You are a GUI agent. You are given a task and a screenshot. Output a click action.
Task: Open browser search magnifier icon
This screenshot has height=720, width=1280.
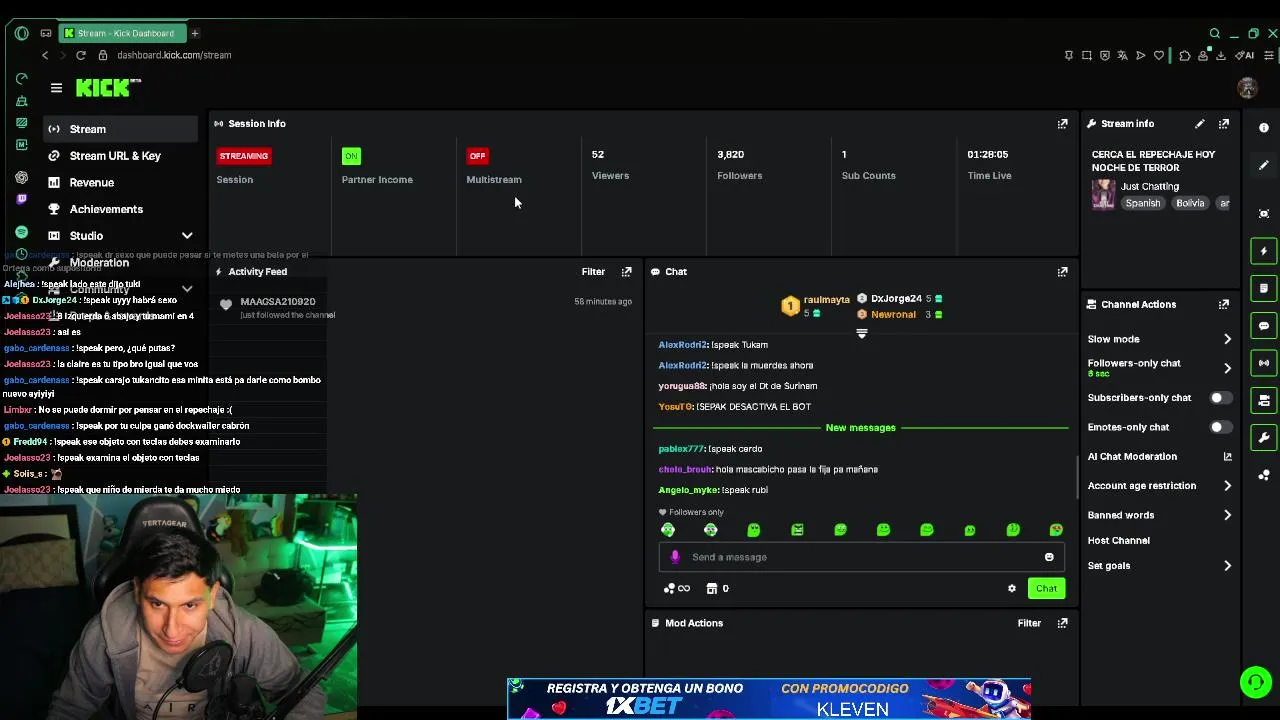pyautogui.click(x=1215, y=33)
